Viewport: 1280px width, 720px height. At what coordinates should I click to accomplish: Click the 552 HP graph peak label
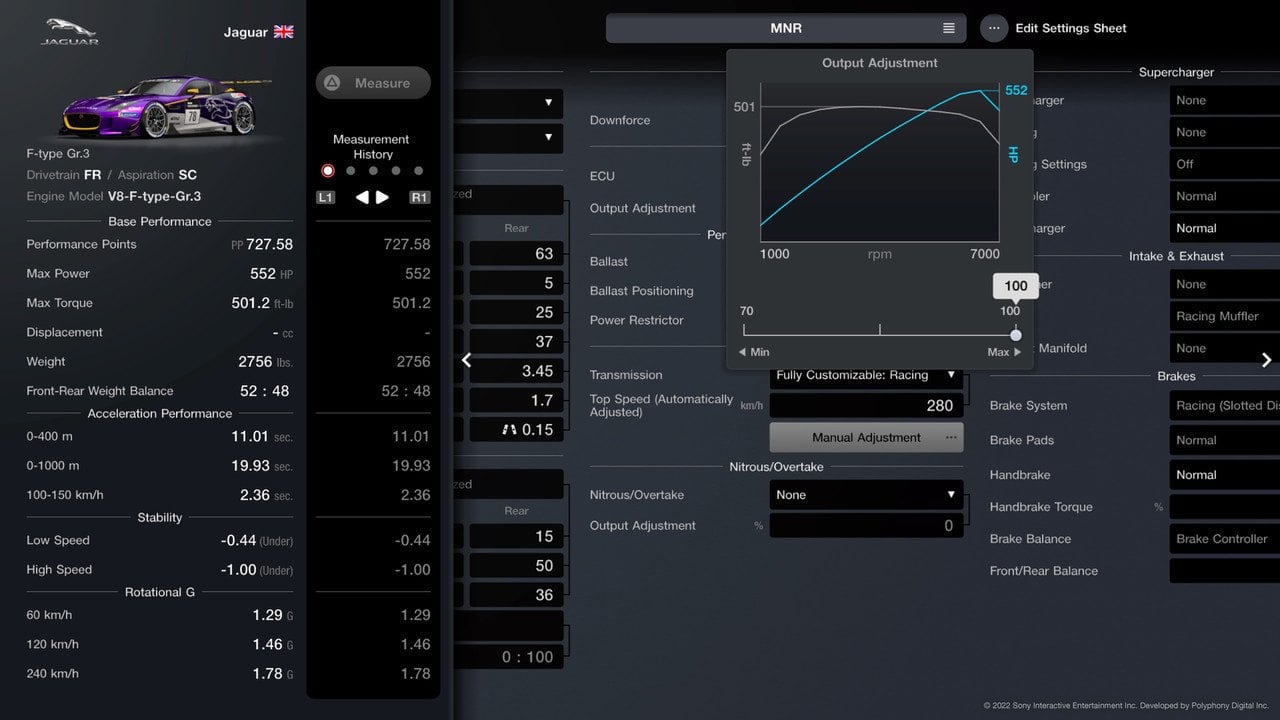1016,90
